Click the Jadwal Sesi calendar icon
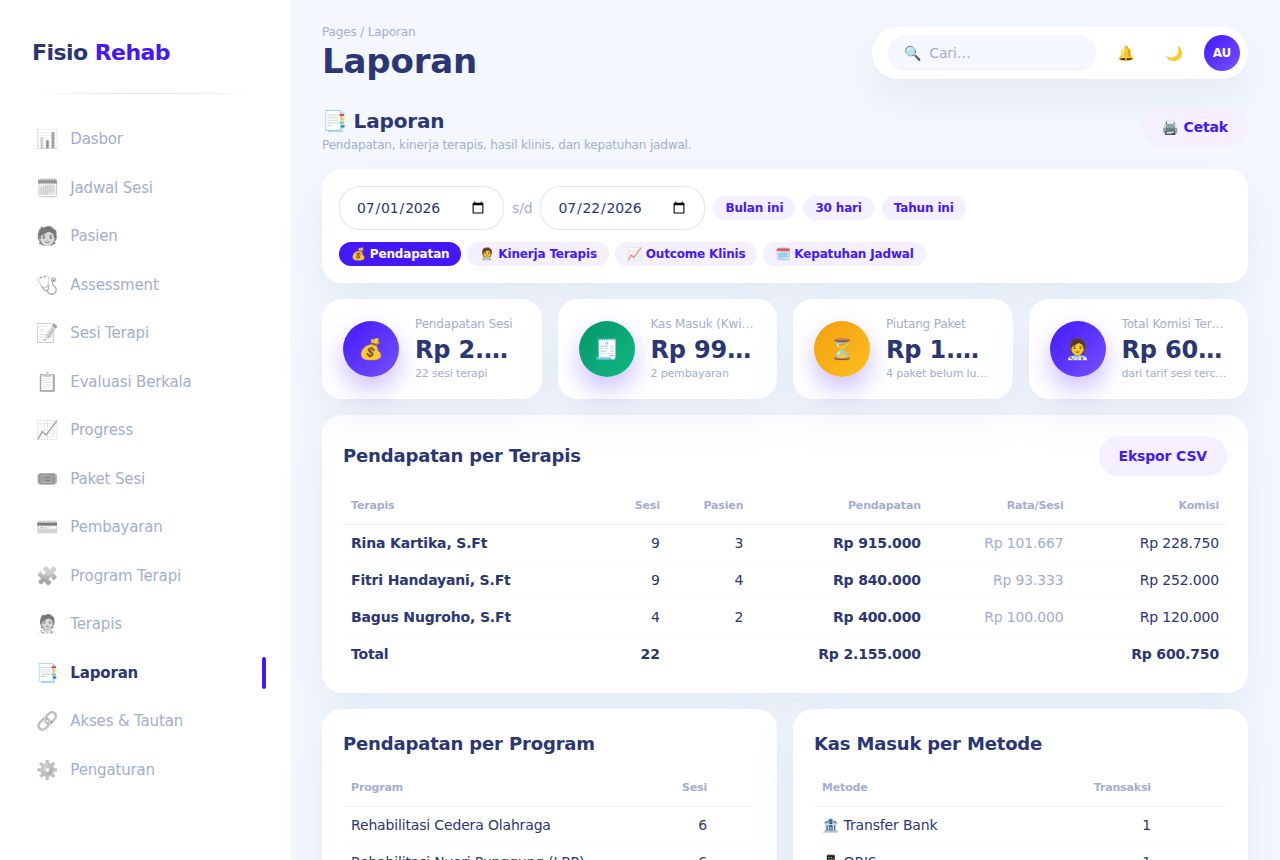The width and height of the screenshot is (1280, 860). pos(47,187)
